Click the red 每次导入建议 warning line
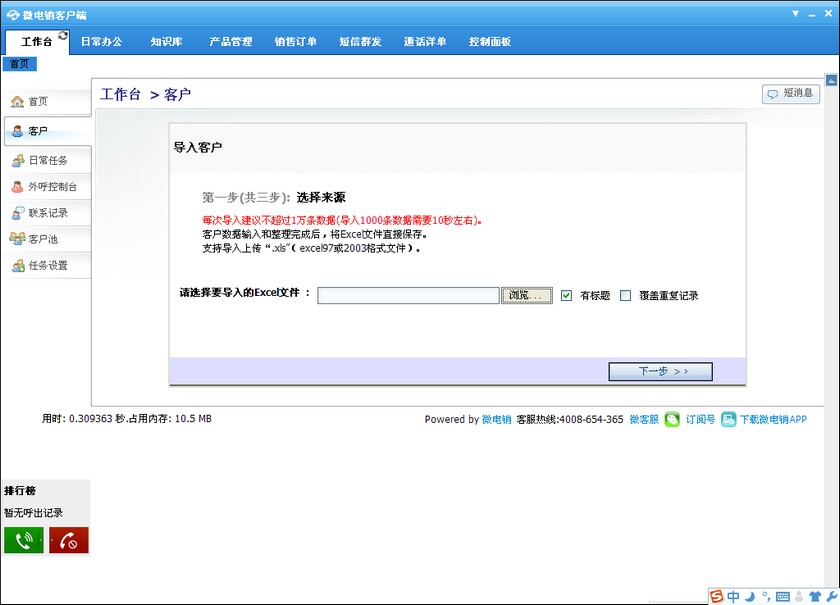 (342, 220)
